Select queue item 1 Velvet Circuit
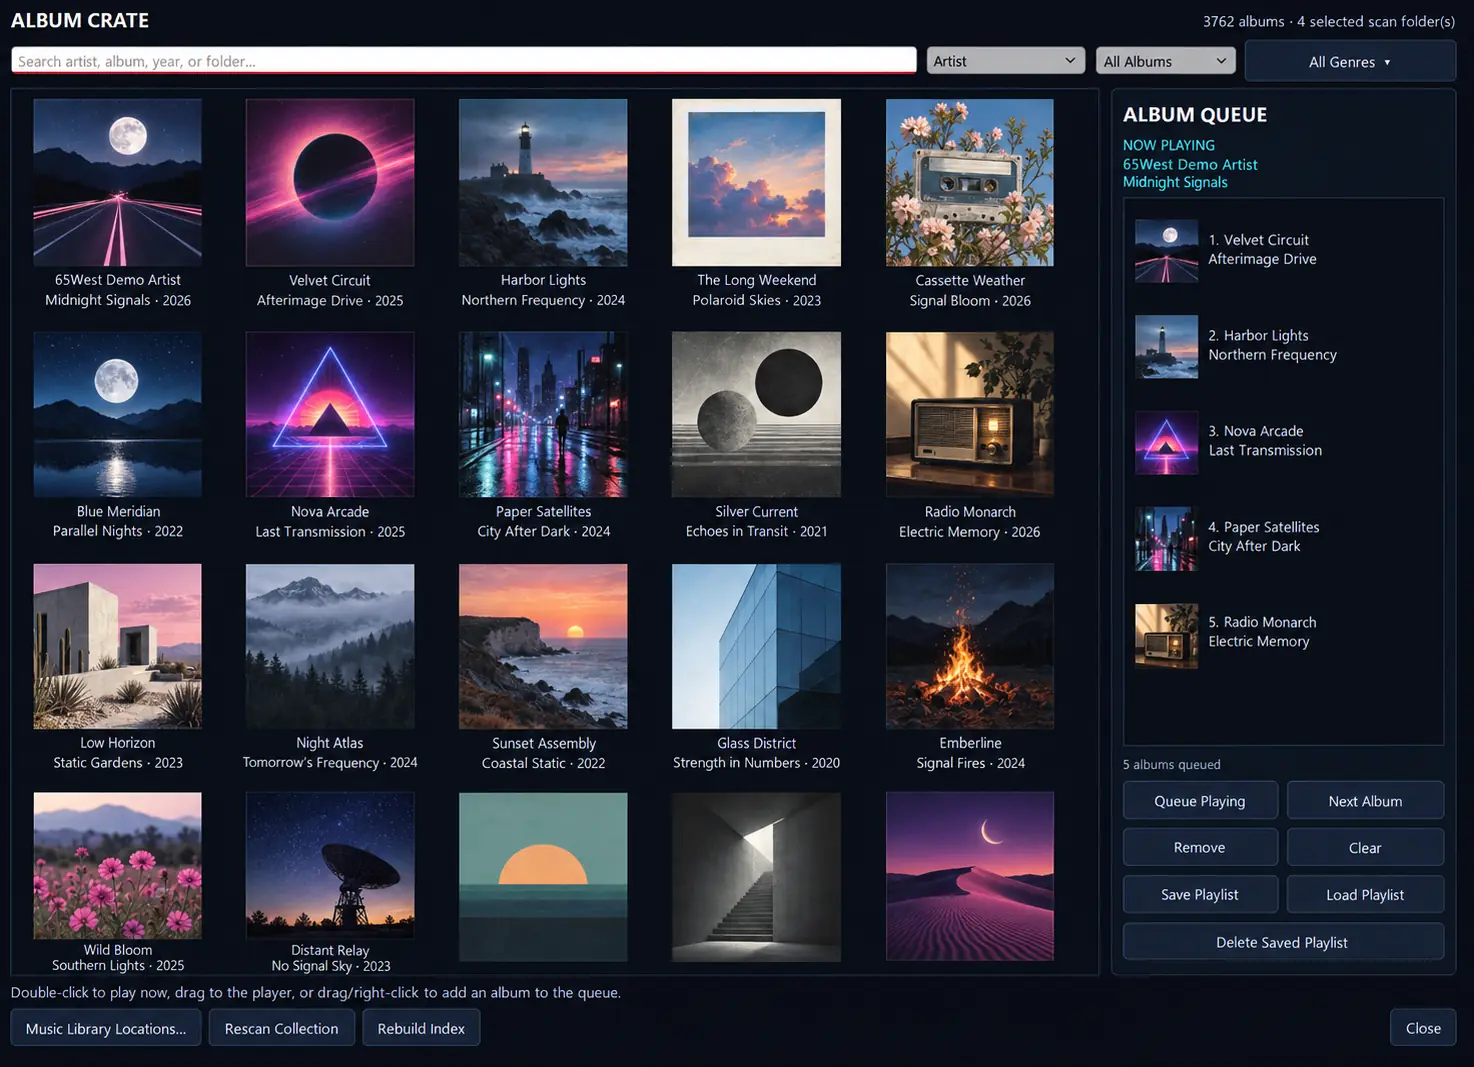This screenshot has width=1474, height=1067. pyautogui.click(x=1283, y=250)
